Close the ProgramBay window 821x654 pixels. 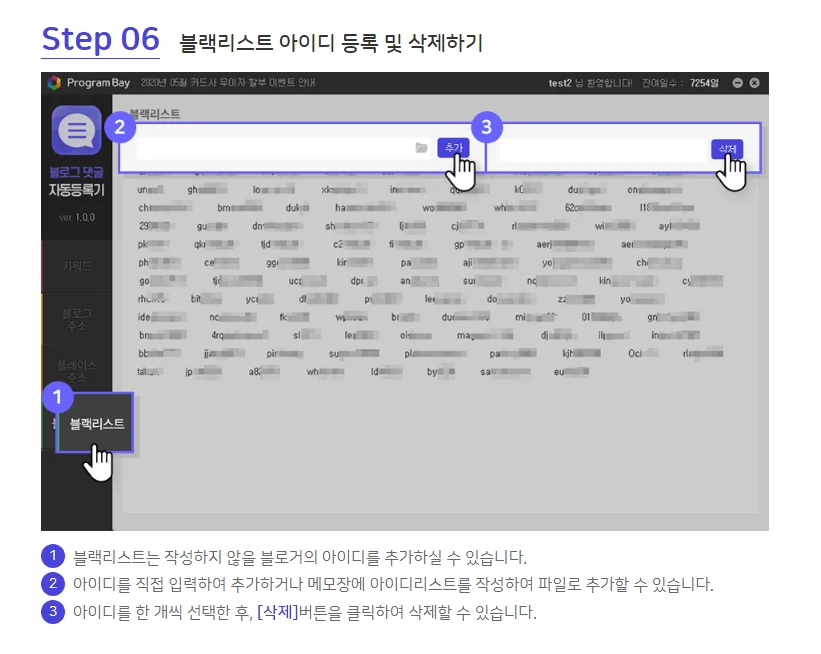point(755,83)
